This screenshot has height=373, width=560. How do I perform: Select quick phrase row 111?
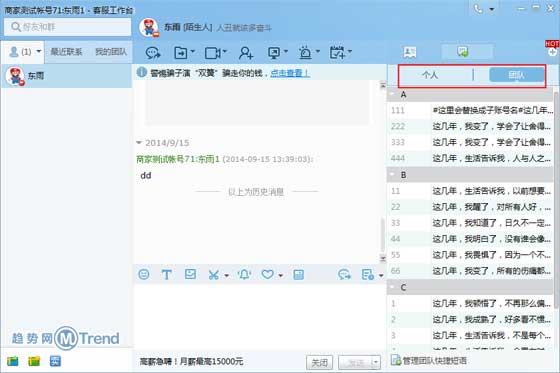tap(470, 110)
